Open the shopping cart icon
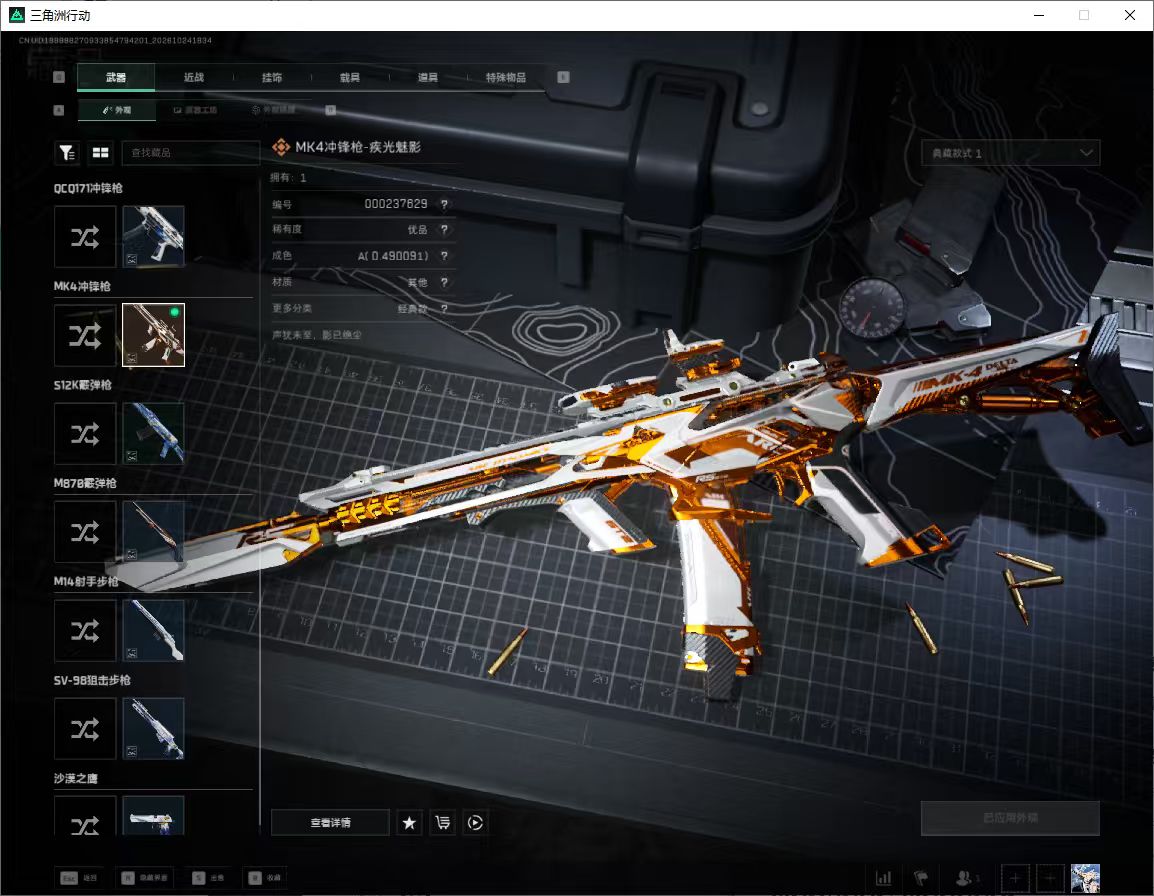The height and width of the screenshot is (896, 1154). pyautogui.click(x=442, y=822)
